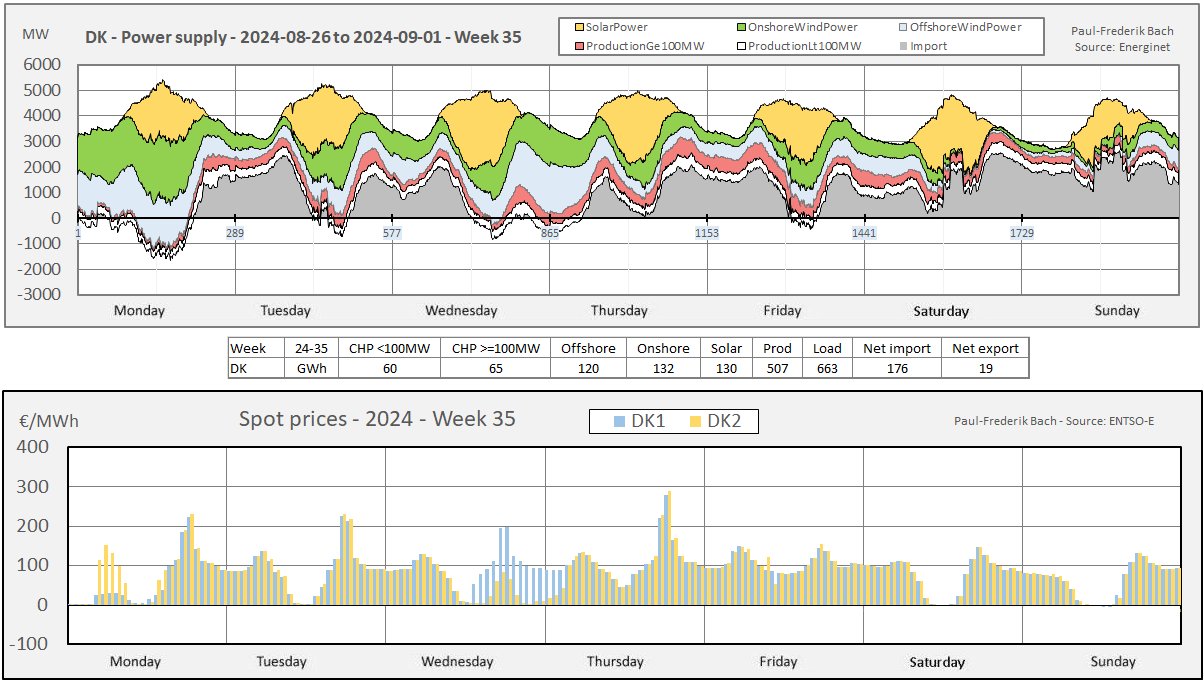Click the Net export header cell
The height and width of the screenshot is (680, 1204).
coord(985,348)
